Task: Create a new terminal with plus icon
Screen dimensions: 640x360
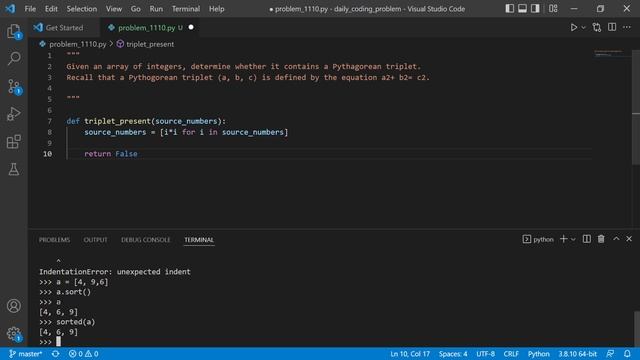Action: tap(563, 239)
